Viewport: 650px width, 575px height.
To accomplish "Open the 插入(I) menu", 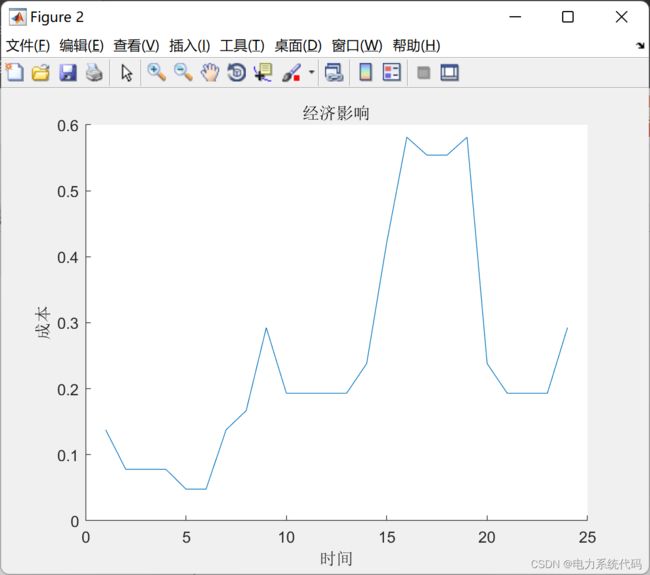I will [189, 46].
